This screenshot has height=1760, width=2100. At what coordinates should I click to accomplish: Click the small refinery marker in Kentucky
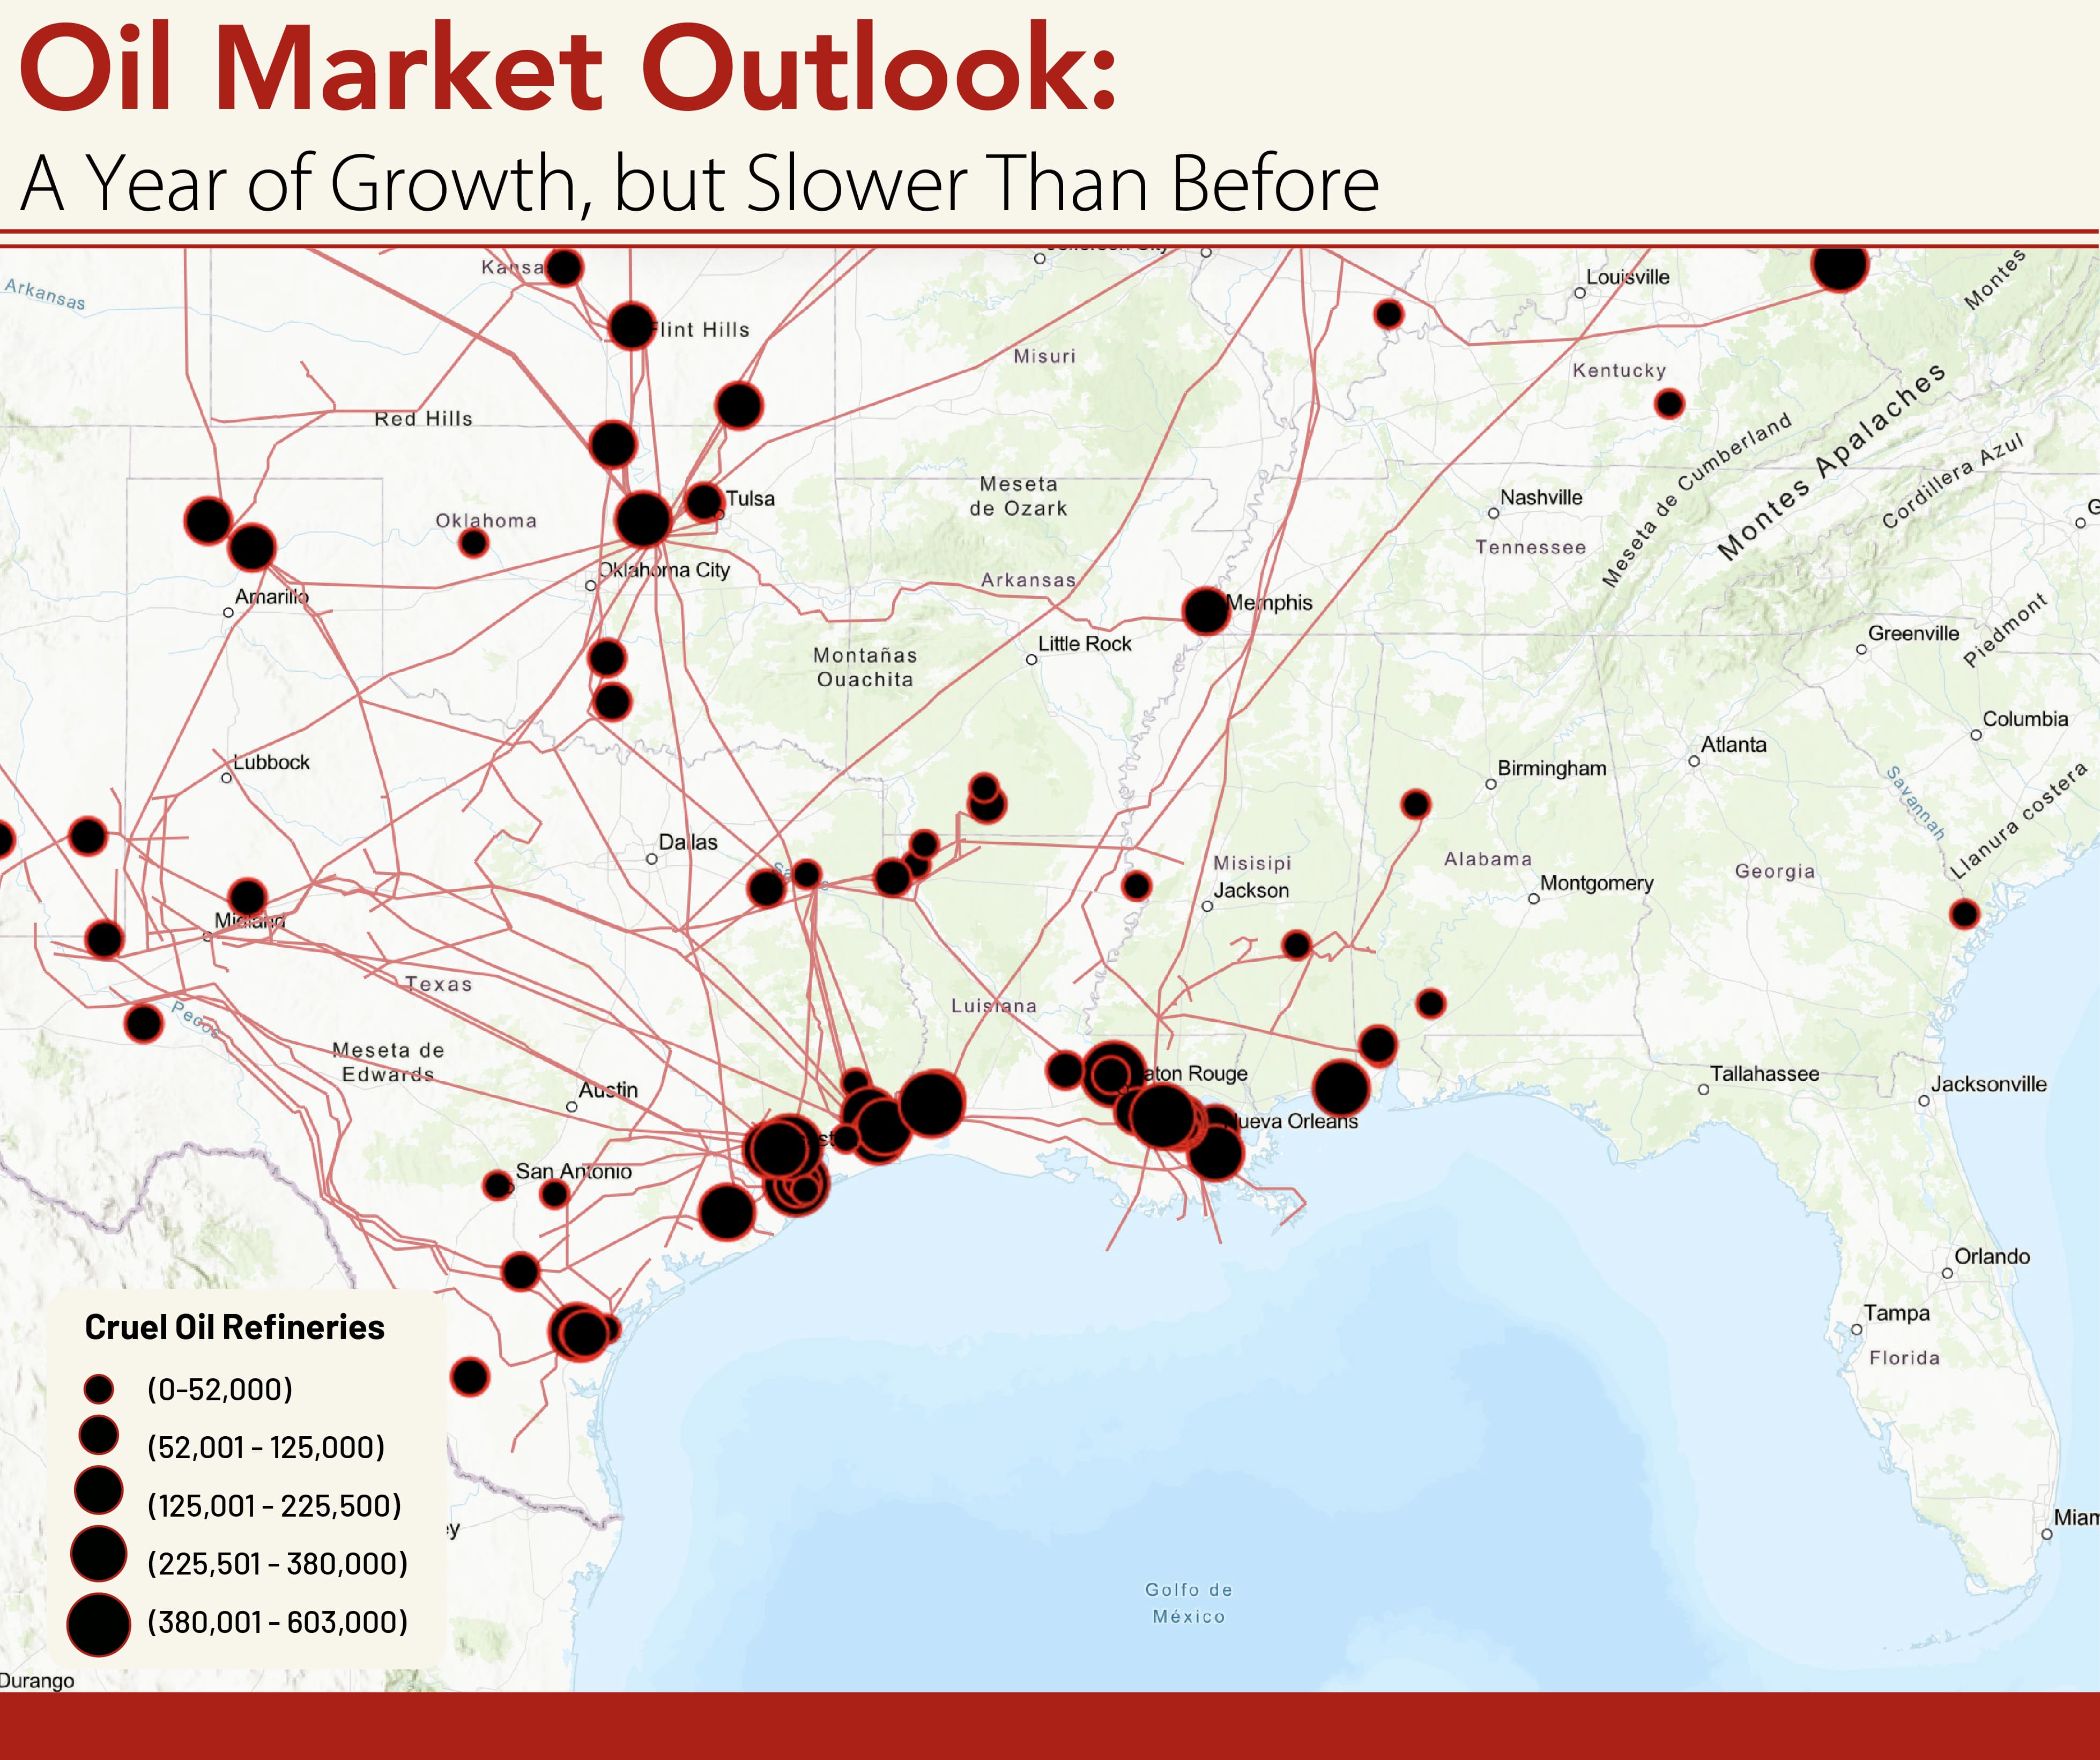pyautogui.click(x=1669, y=404)
